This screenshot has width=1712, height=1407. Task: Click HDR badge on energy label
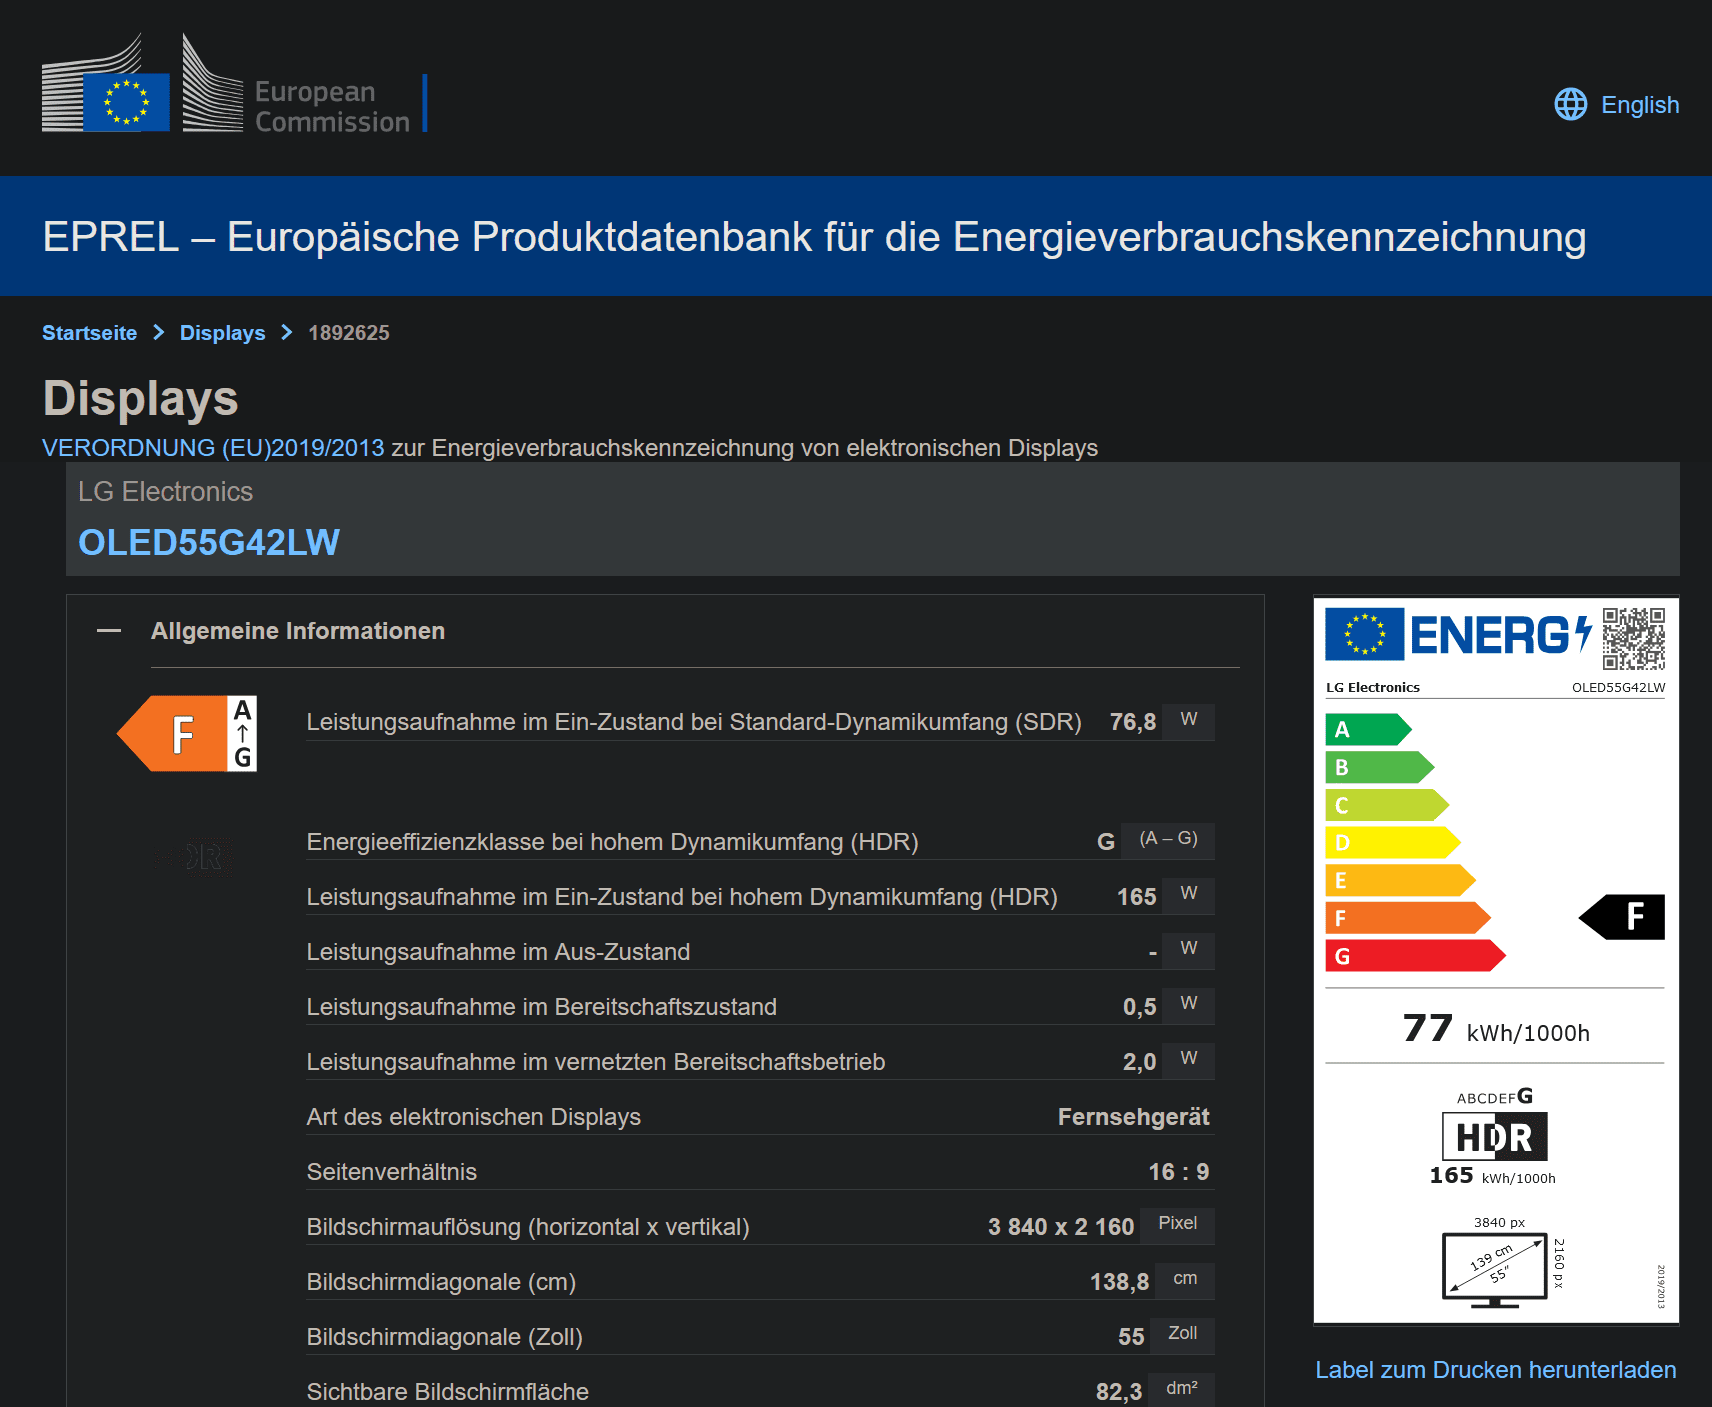point(1495,1137)
